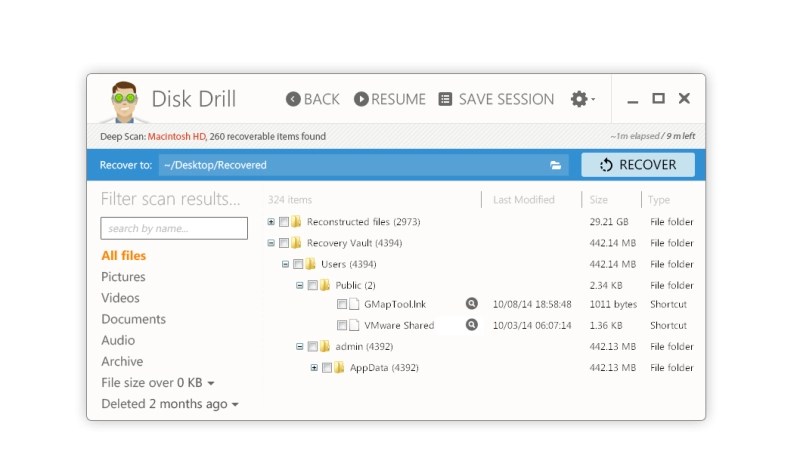Collapse the Users folder
This screenshot has height=467, width=800.
tap(285, 264)
